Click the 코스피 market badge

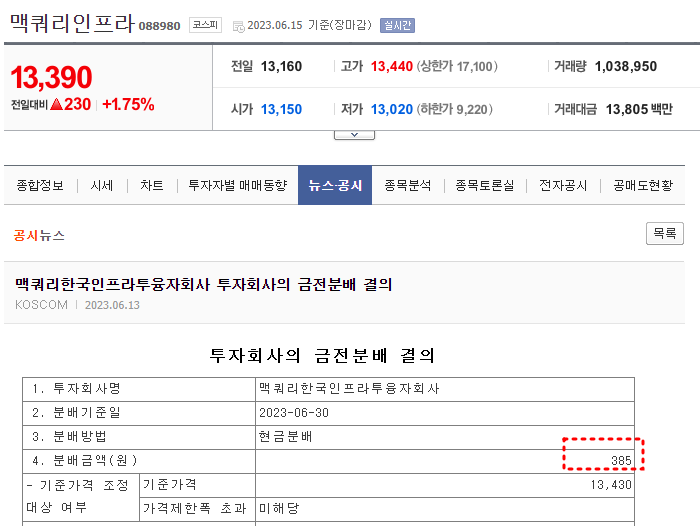tap(205, 25)
